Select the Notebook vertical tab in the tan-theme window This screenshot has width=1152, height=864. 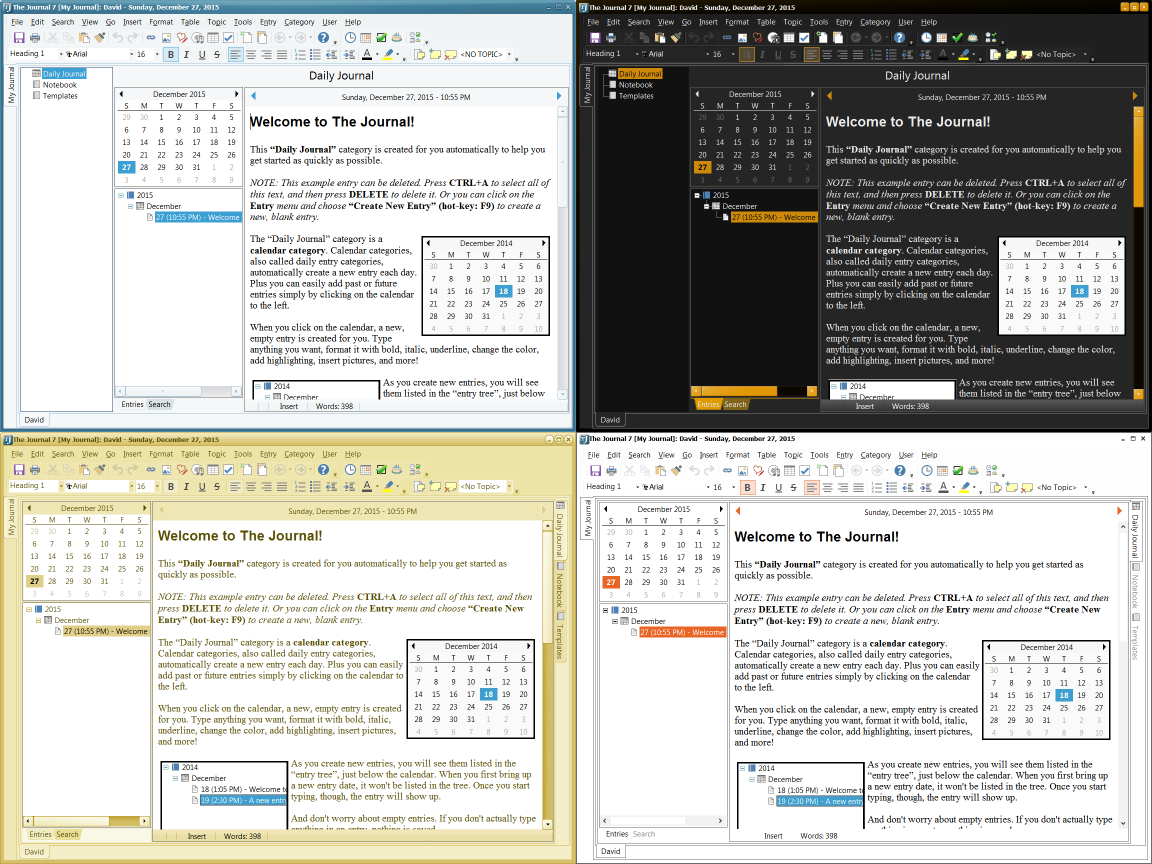(561, 586)
